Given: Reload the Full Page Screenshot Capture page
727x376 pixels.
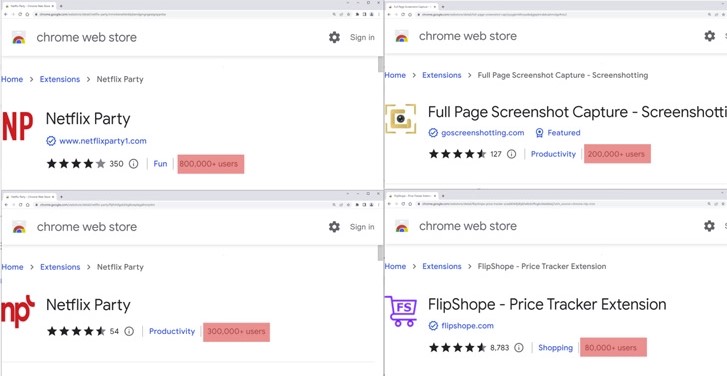Looking at the screenshot, I should [402, 14].
